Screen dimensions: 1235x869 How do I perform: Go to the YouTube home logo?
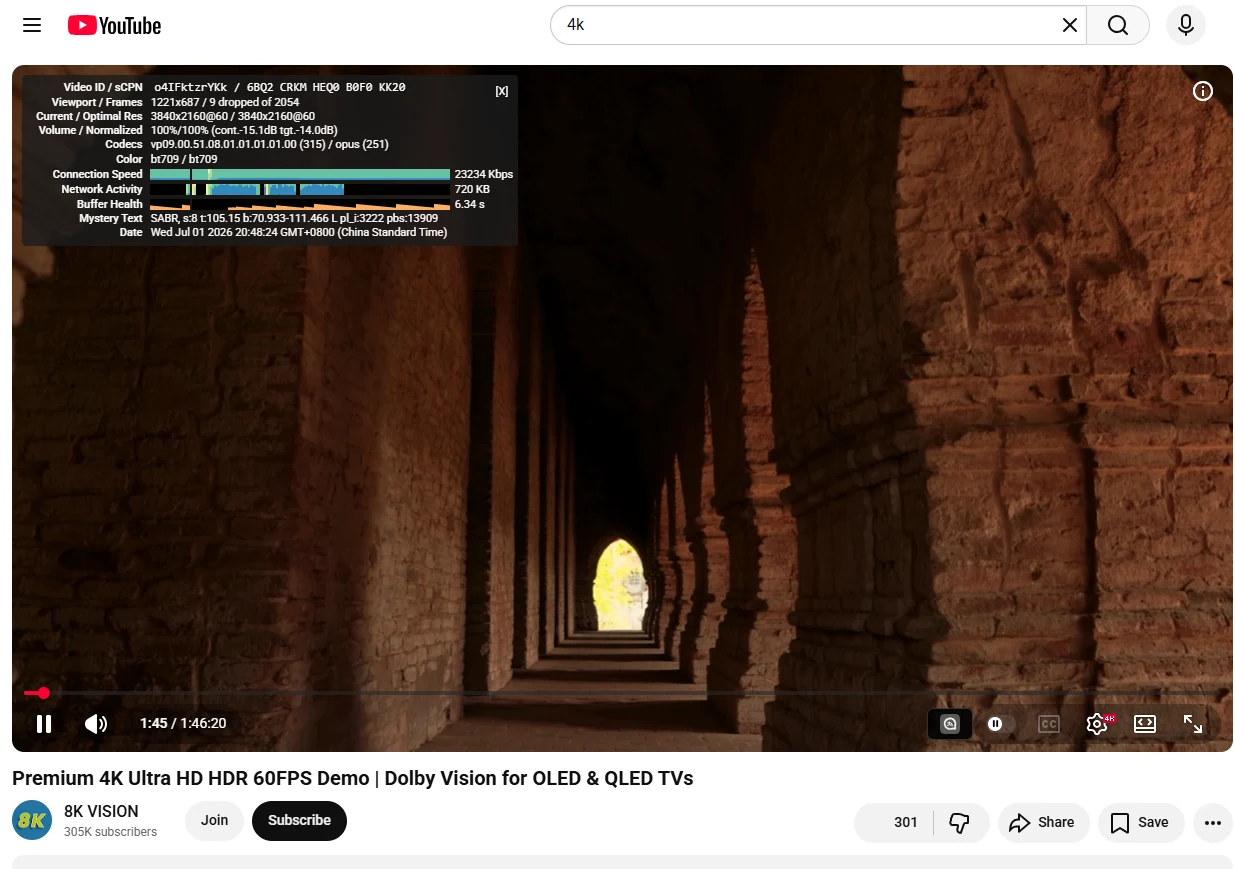click(114, 25)
